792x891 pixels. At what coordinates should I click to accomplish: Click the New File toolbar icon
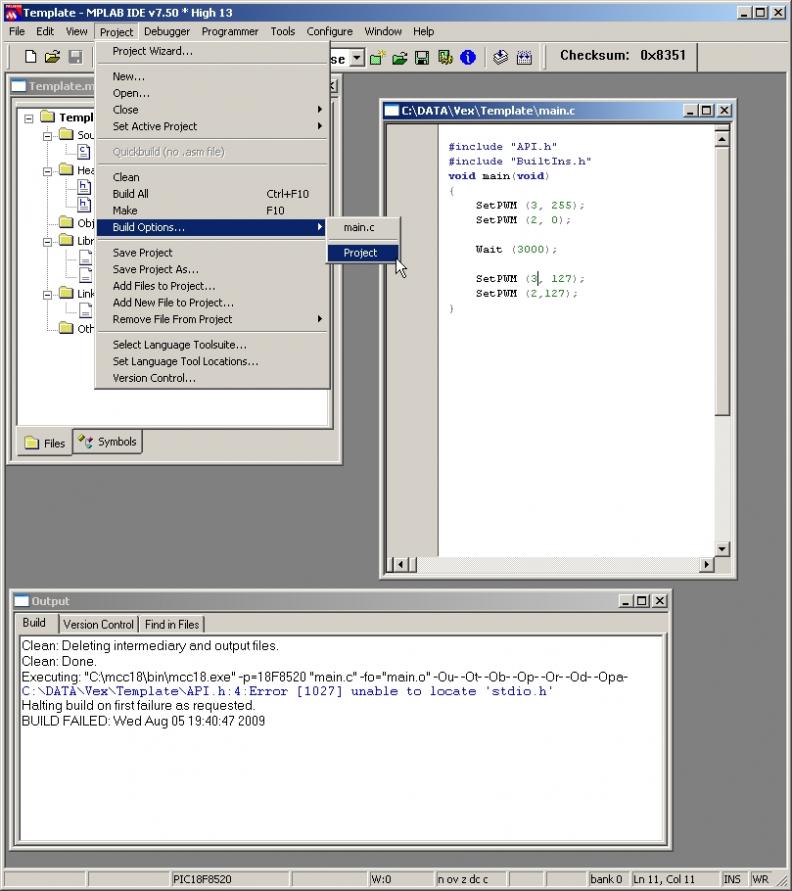(x=31, y=56)
